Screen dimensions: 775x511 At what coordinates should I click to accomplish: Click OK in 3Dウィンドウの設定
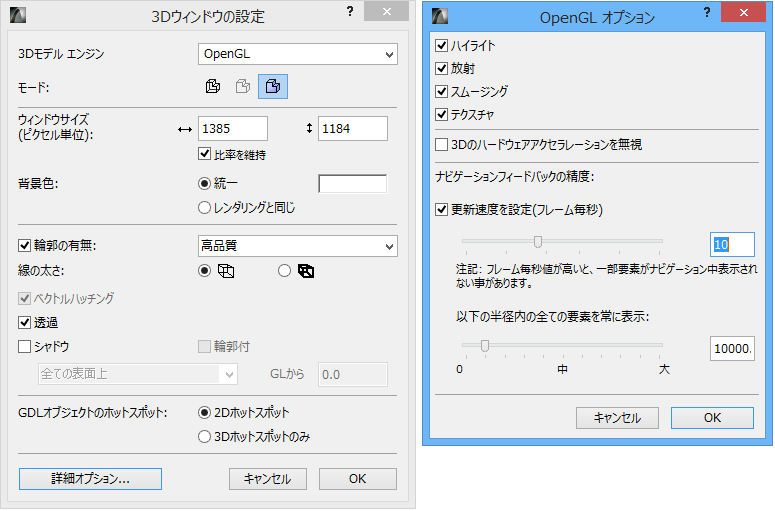pos(358,479)
